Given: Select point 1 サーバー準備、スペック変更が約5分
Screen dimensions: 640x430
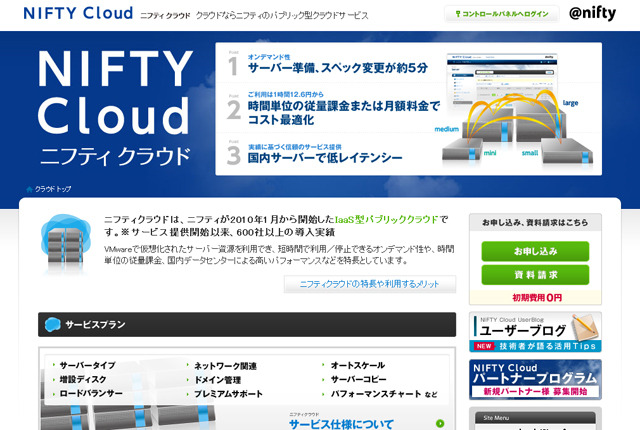Looking at the screenshot, I should 338,68.
